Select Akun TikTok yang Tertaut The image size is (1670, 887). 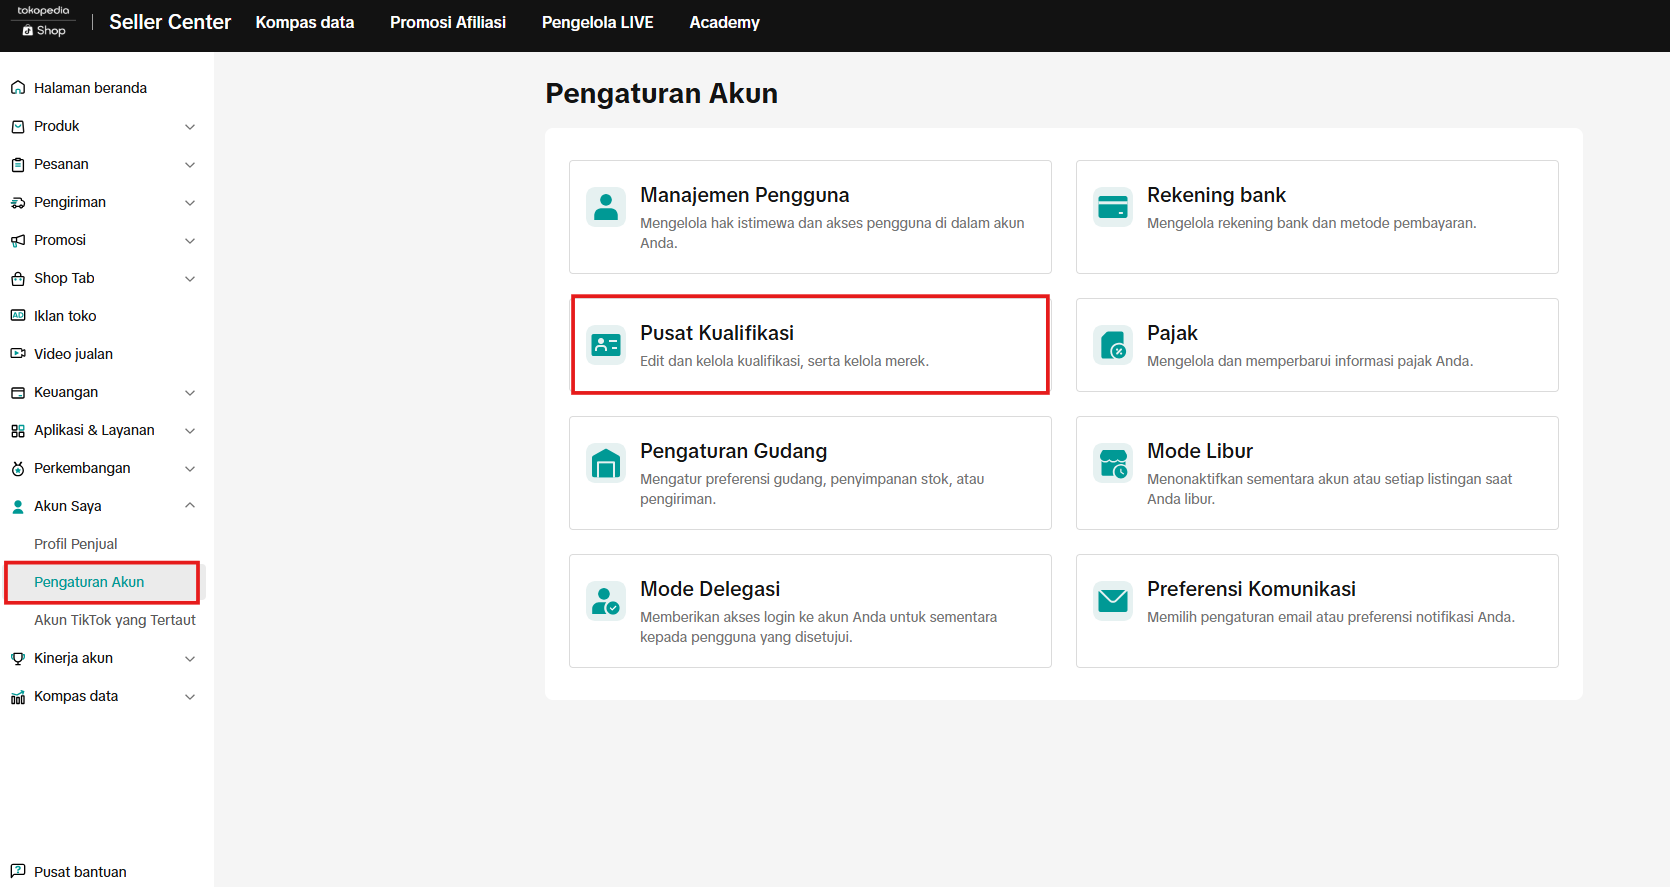point(115,620)
